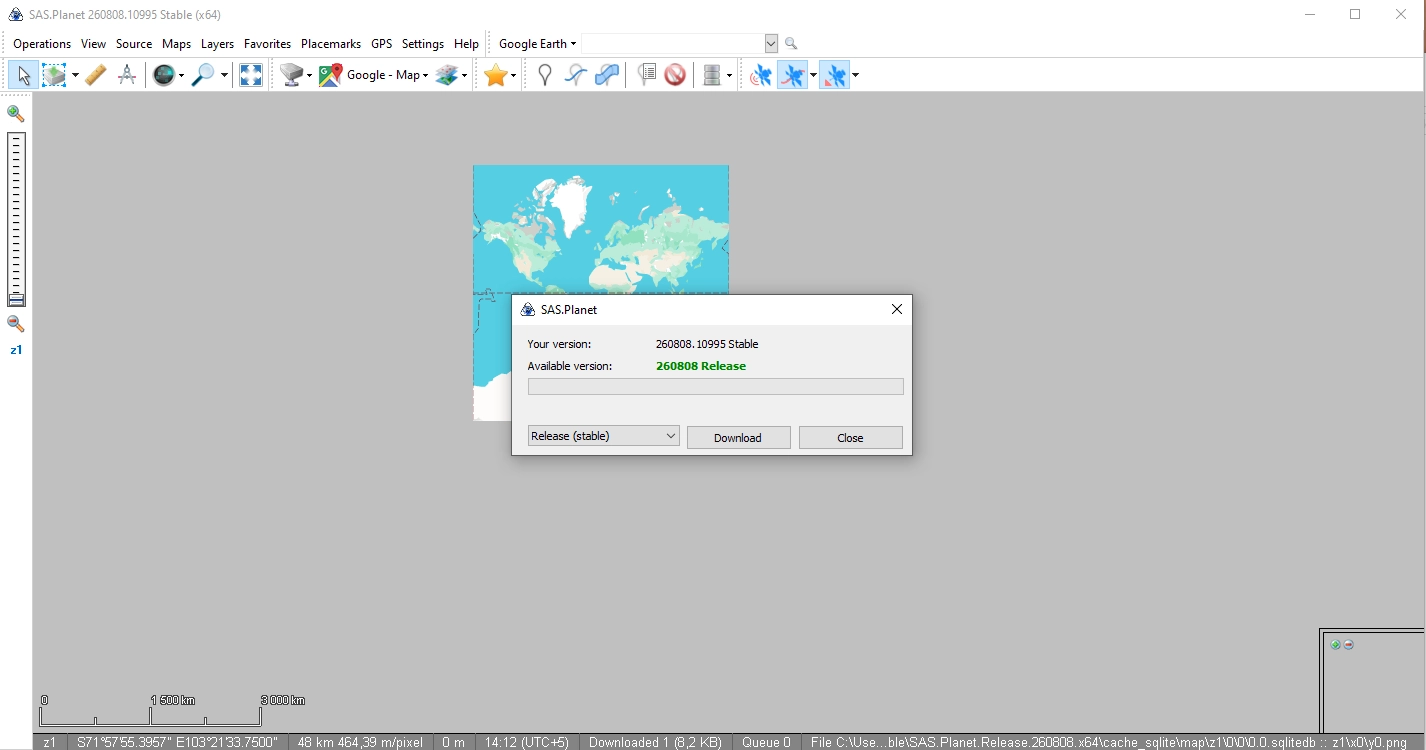The width and height of the screenshot is (1426, 750).
Task: Toggle GPS track display satellite icon
Action: 793,75
